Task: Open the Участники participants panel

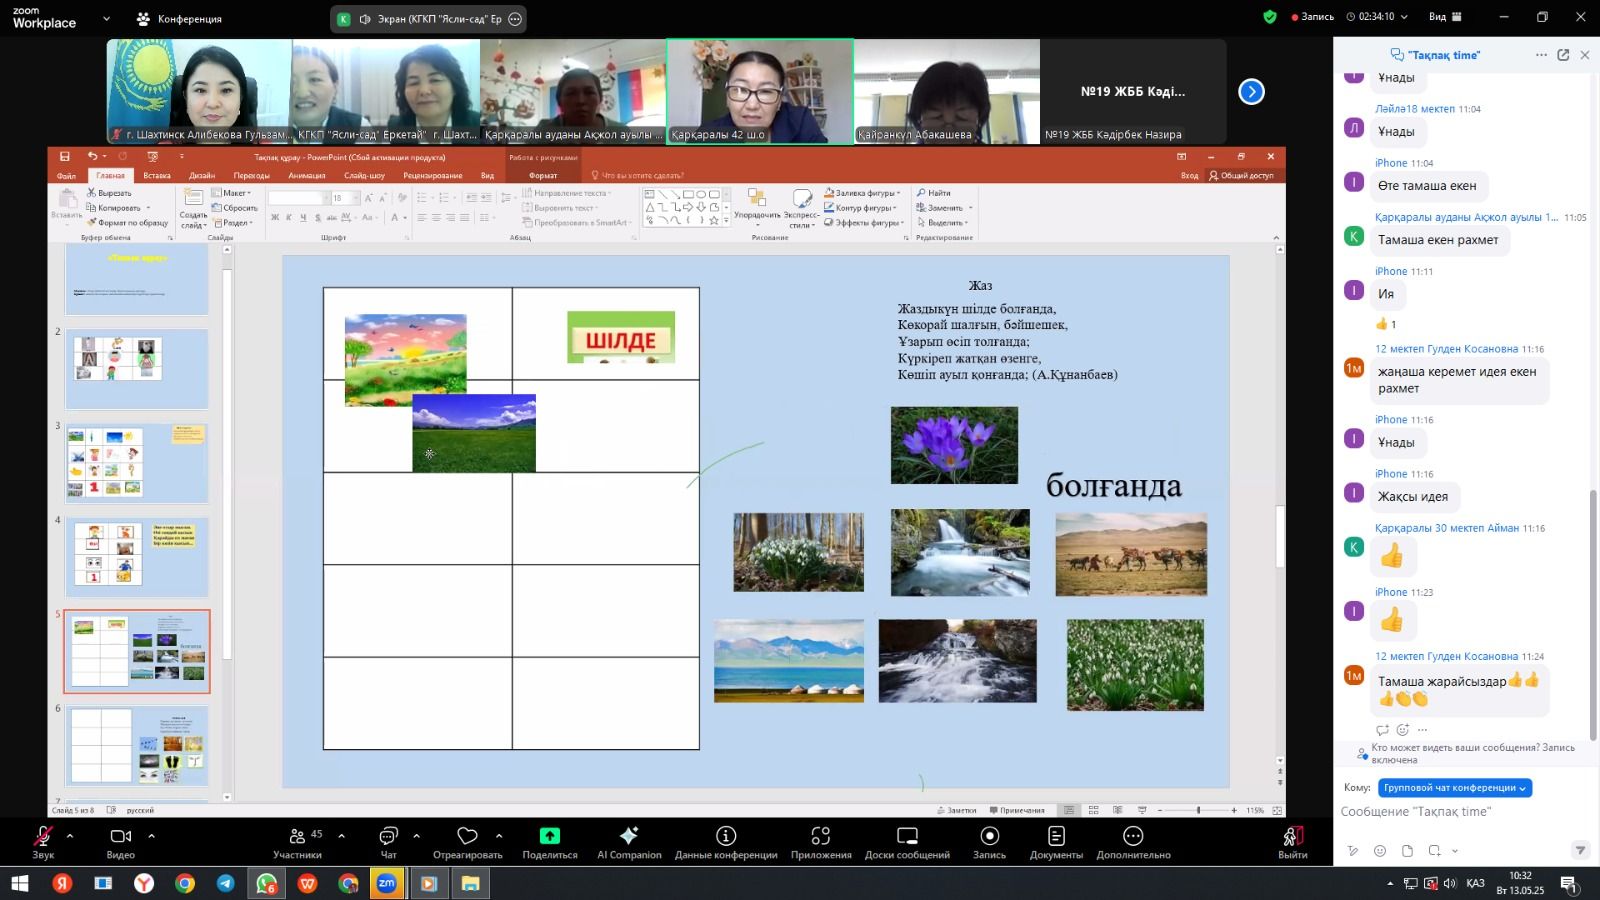Action: (x=298, y=841)
